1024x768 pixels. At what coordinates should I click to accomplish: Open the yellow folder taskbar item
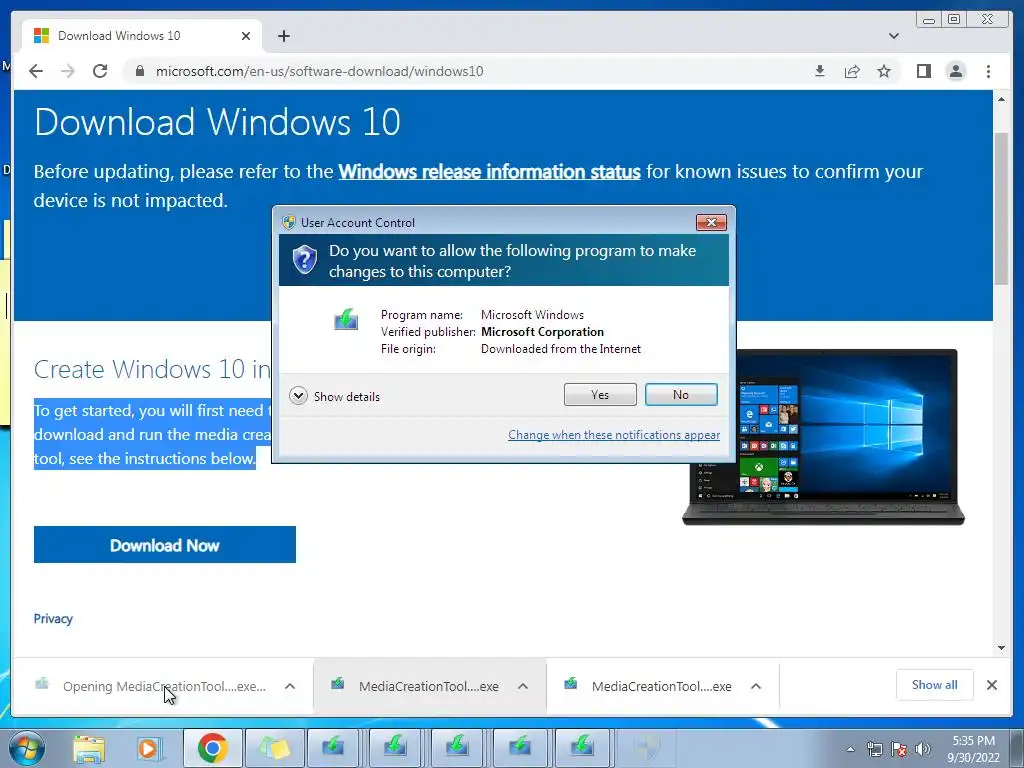click(x=274, y=748)
